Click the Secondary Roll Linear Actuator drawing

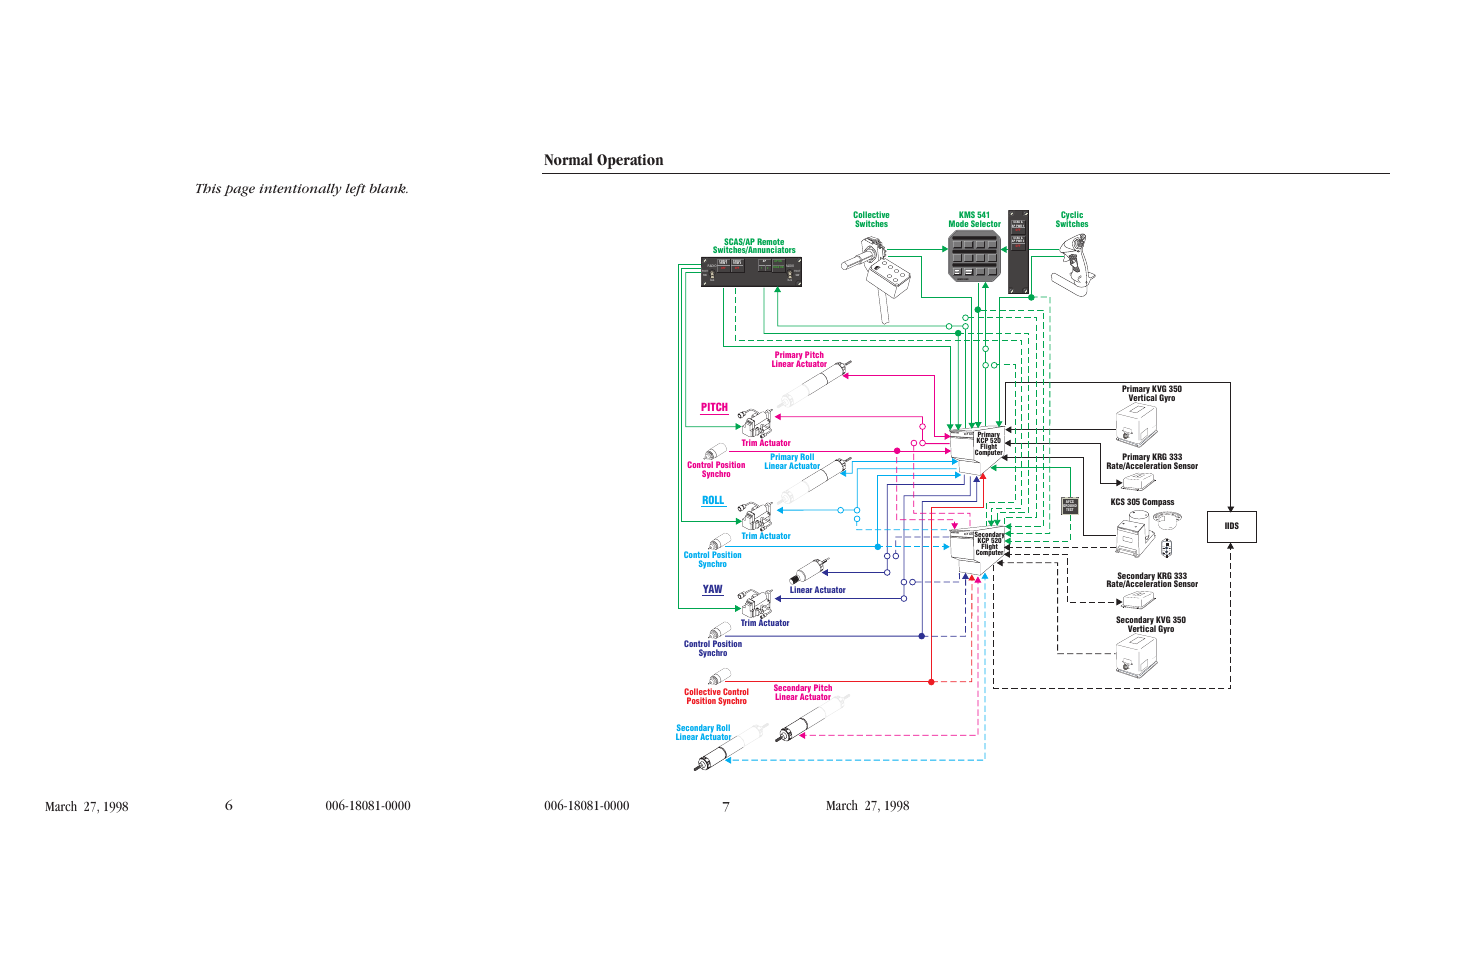729,747
